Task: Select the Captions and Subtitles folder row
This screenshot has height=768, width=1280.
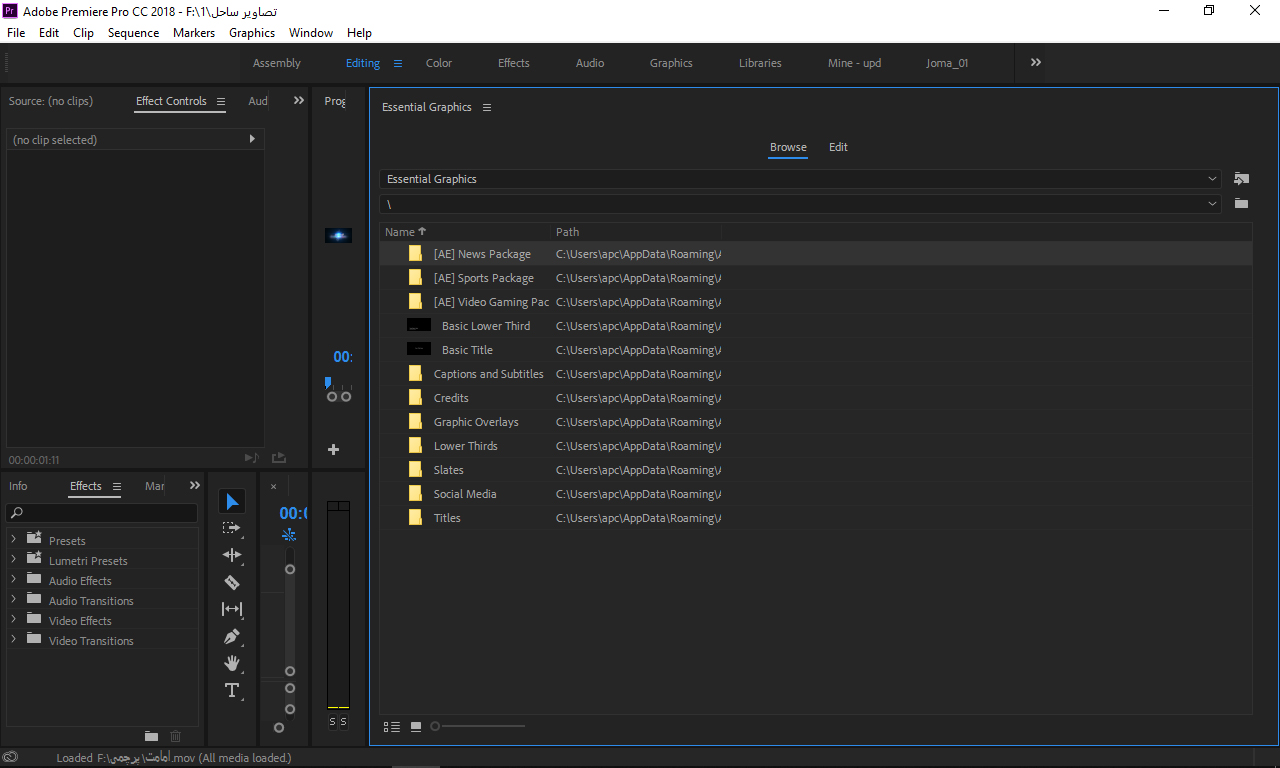Action: 816,374
